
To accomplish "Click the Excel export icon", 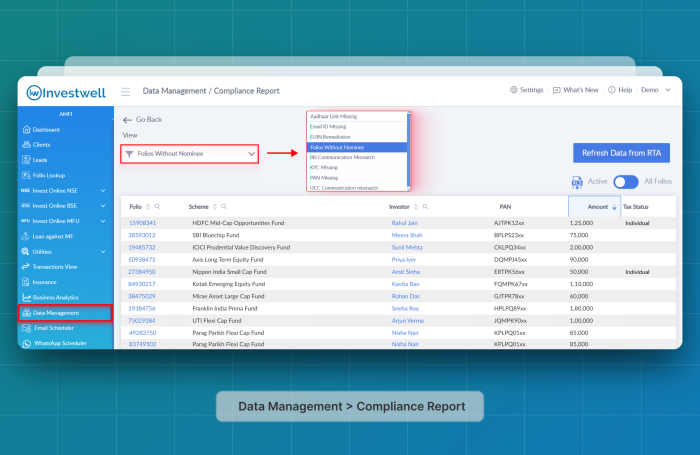I will (577, 182).
